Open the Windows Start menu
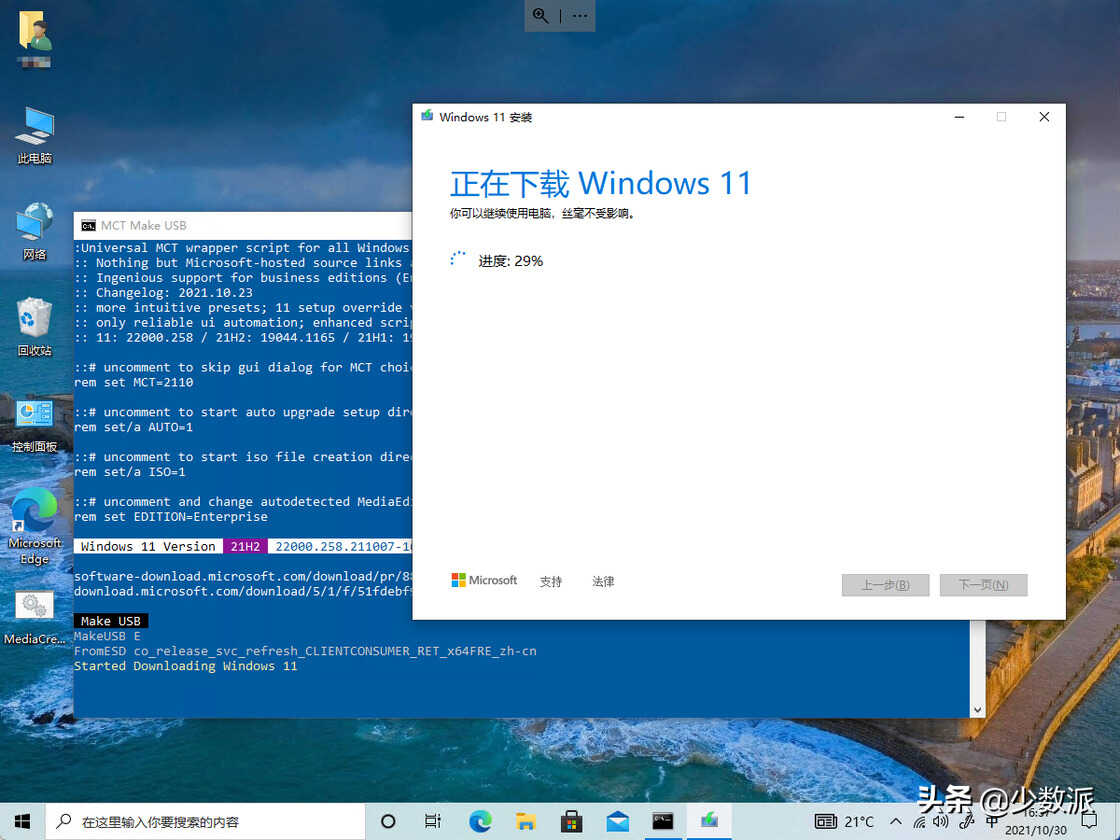1120x840 pixels. coord(22,821)
